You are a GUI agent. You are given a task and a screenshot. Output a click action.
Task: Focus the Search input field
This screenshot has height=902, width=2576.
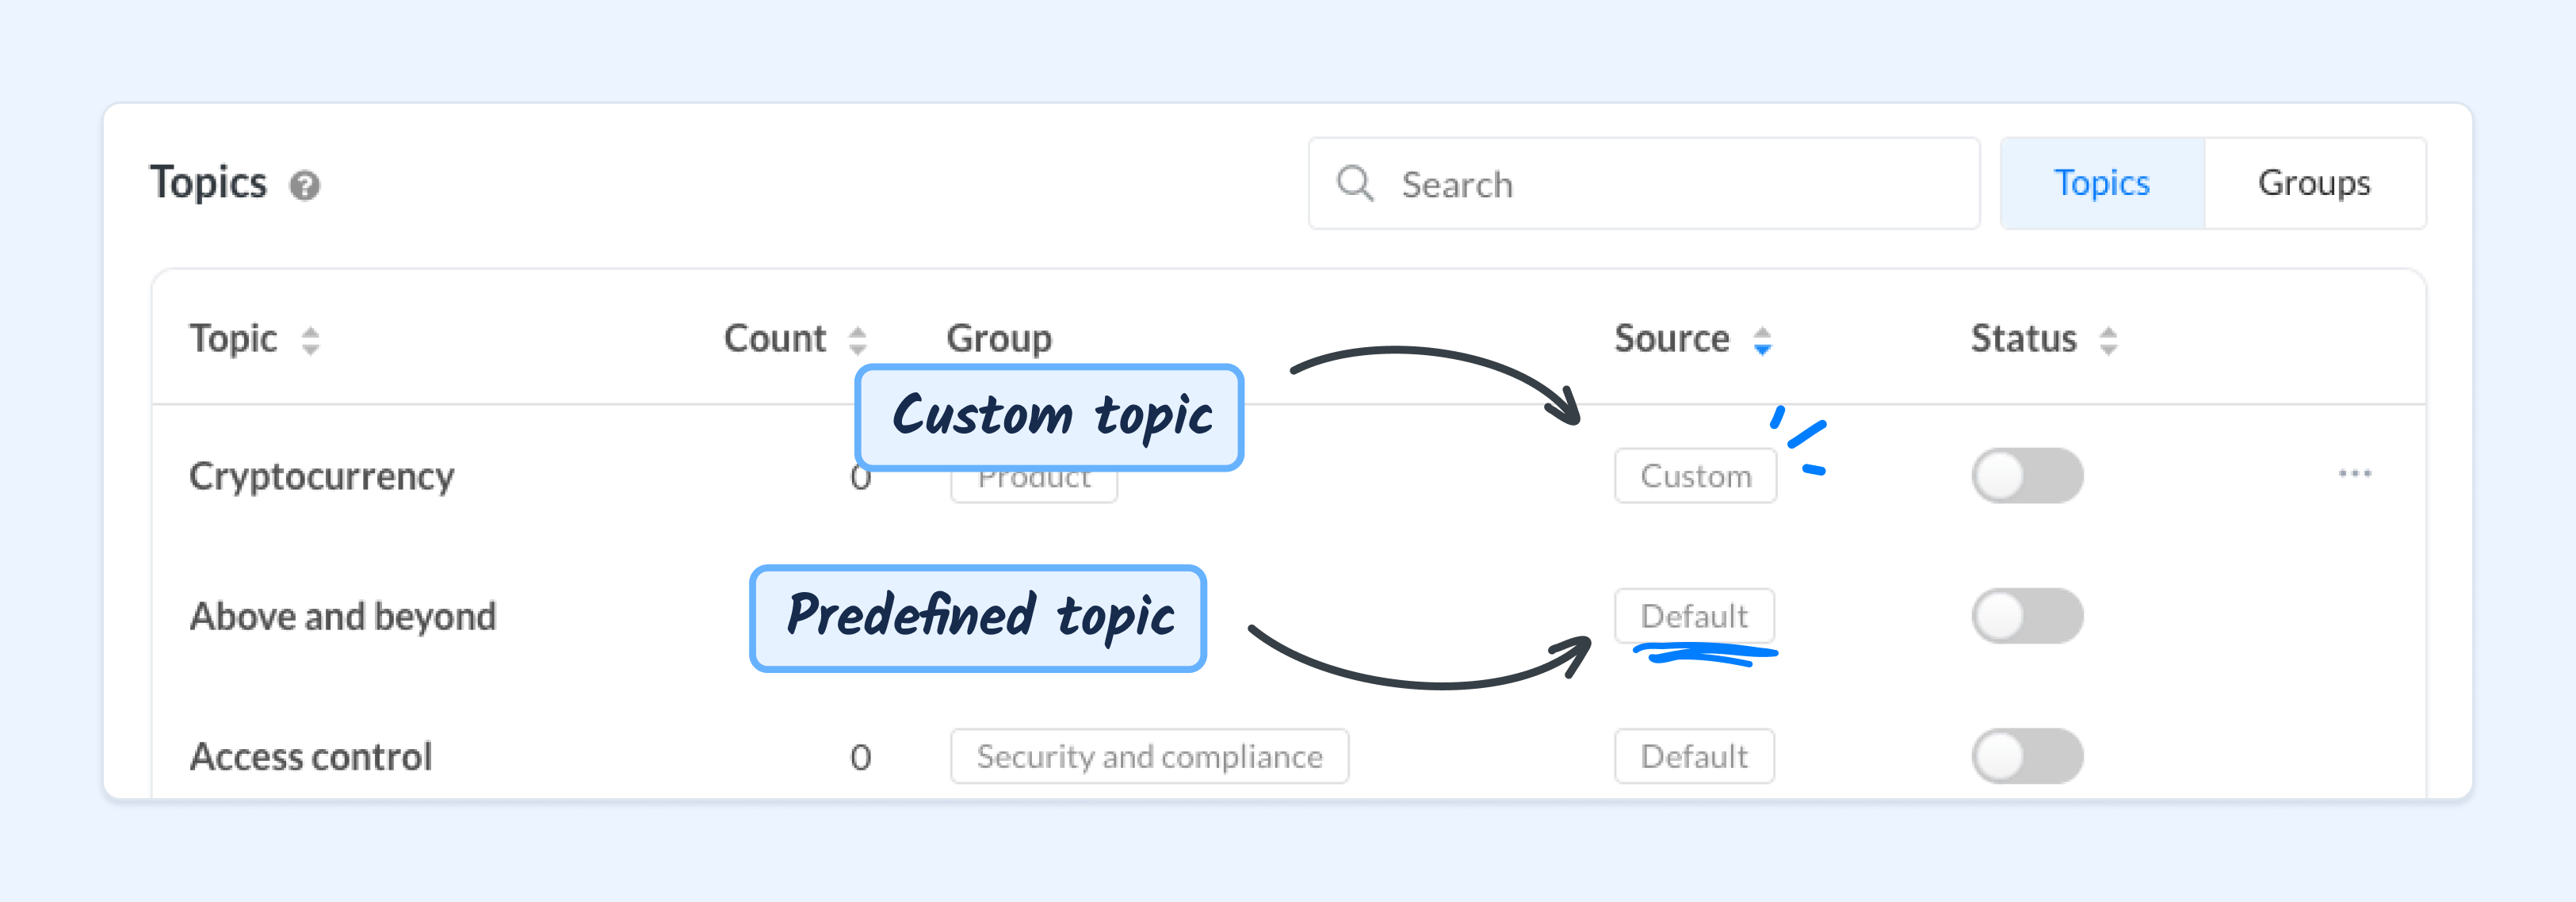point(1644,183)
